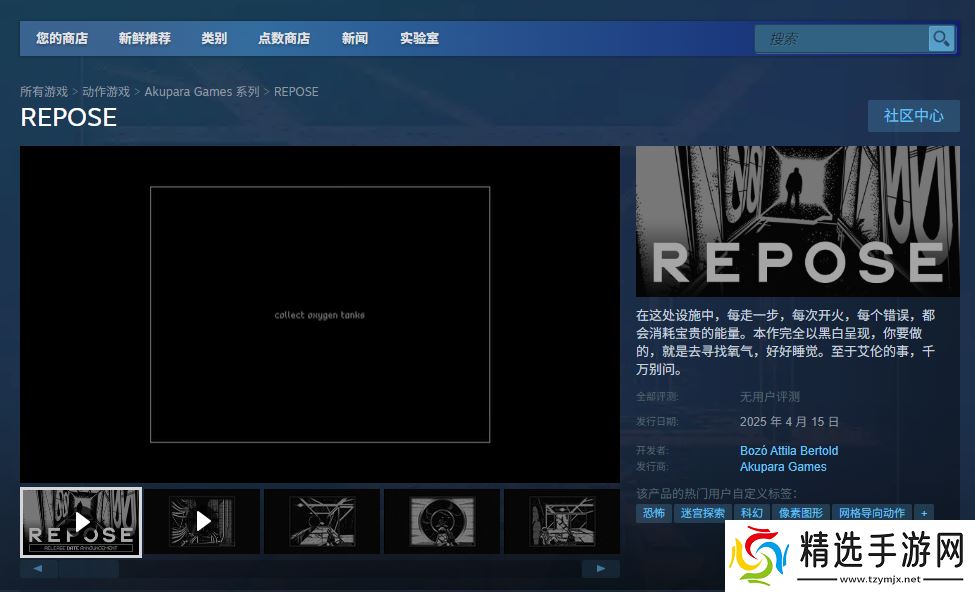Play the first REPOSE trailer thumbnail

click(x=81, y=521)
